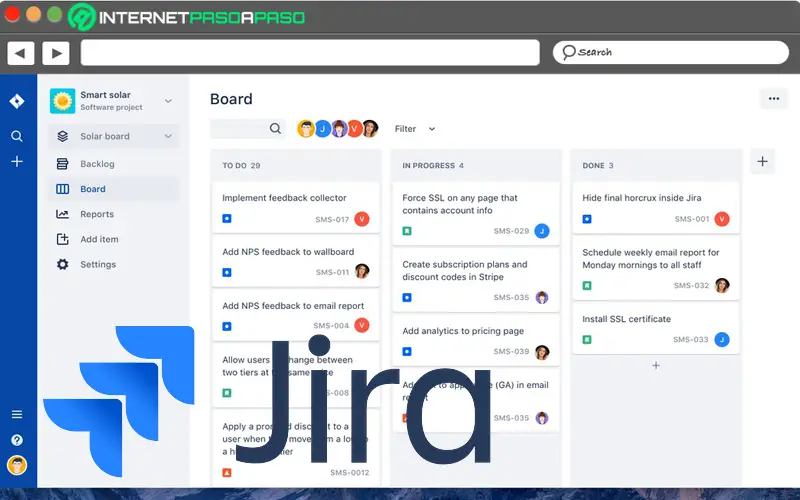Click the assignee J avatar on SMS-033

click(721, 340)
